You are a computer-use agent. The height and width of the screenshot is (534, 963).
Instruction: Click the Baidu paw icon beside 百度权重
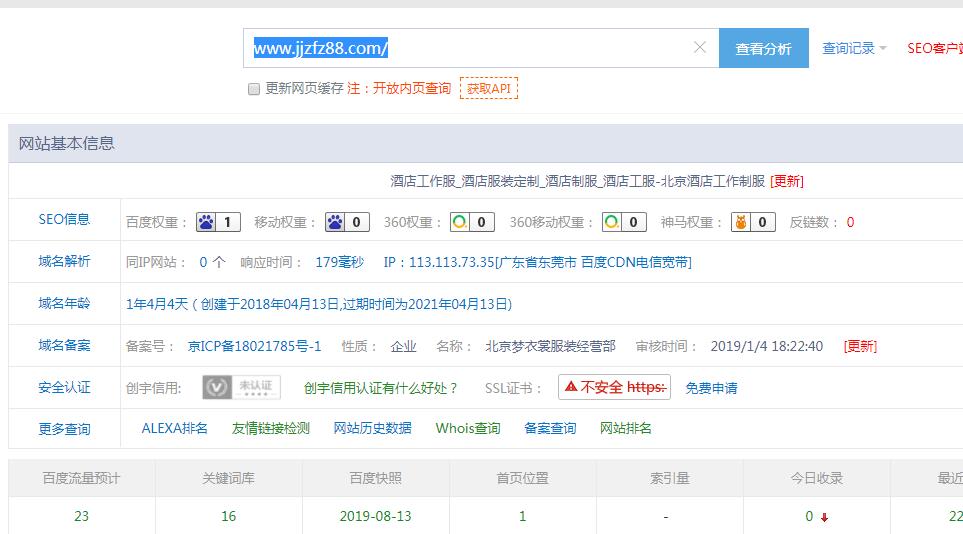(x=206, y=222)
